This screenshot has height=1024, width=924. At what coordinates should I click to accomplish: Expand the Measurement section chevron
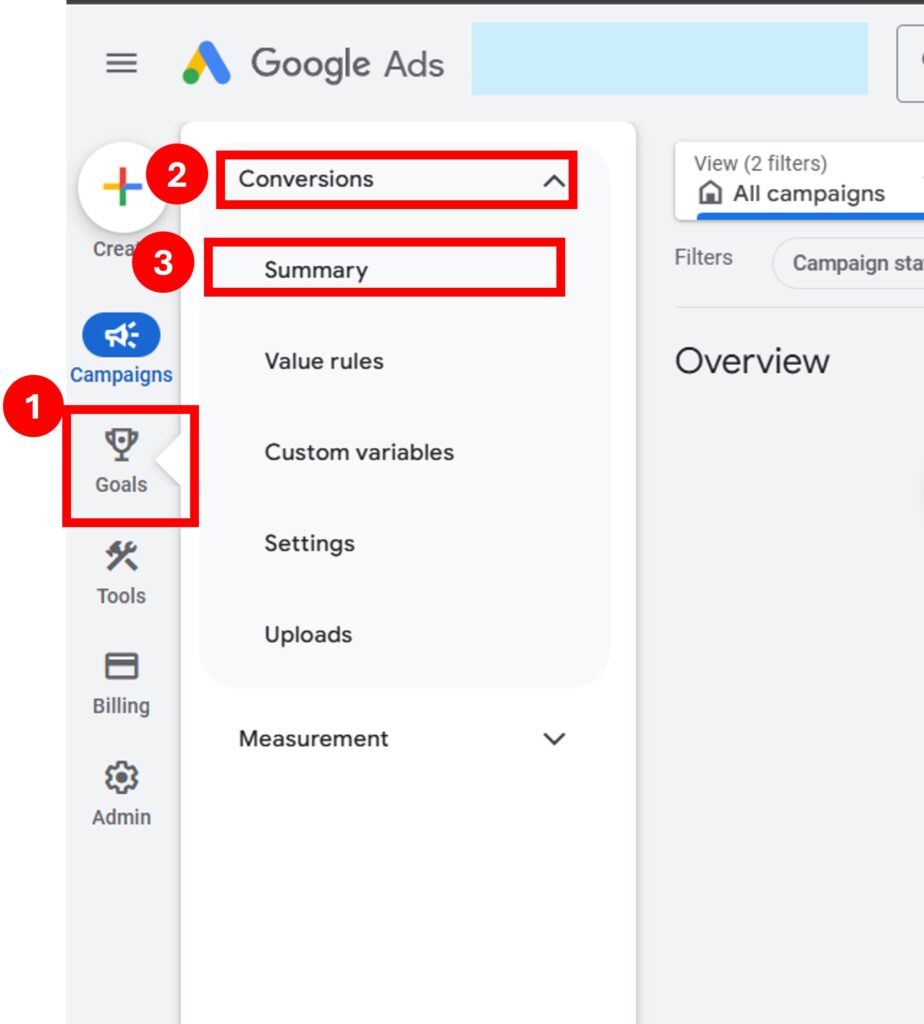pyautogui.click(x=554, y=739)
